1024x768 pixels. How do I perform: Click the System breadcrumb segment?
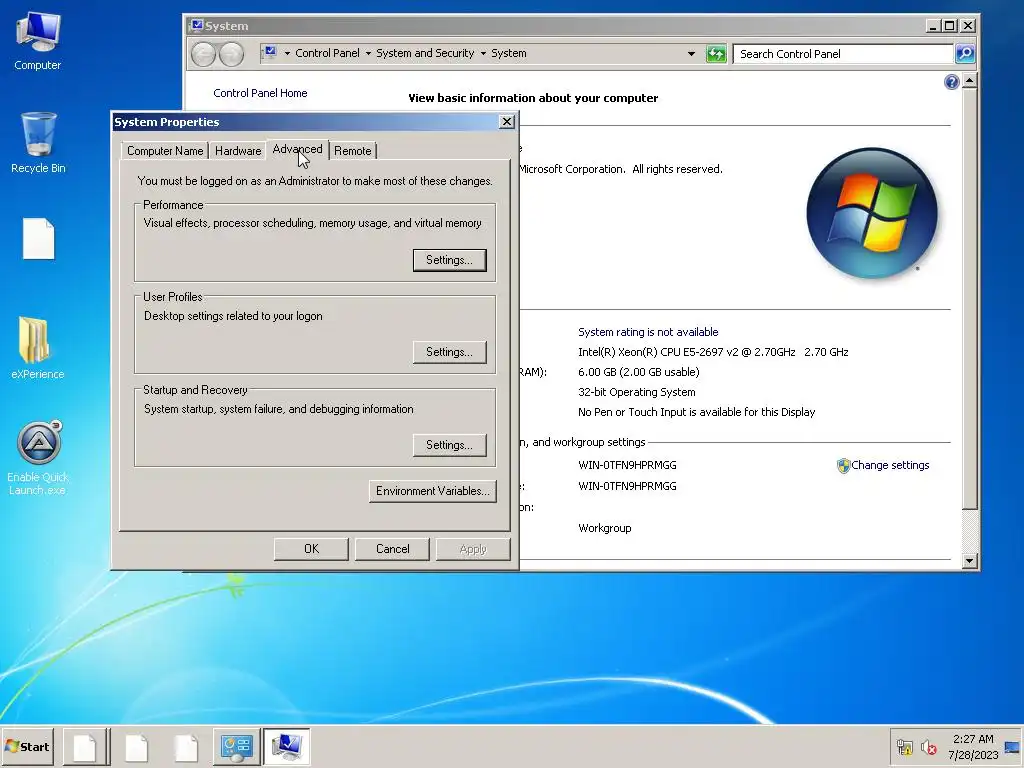(509, 54)
